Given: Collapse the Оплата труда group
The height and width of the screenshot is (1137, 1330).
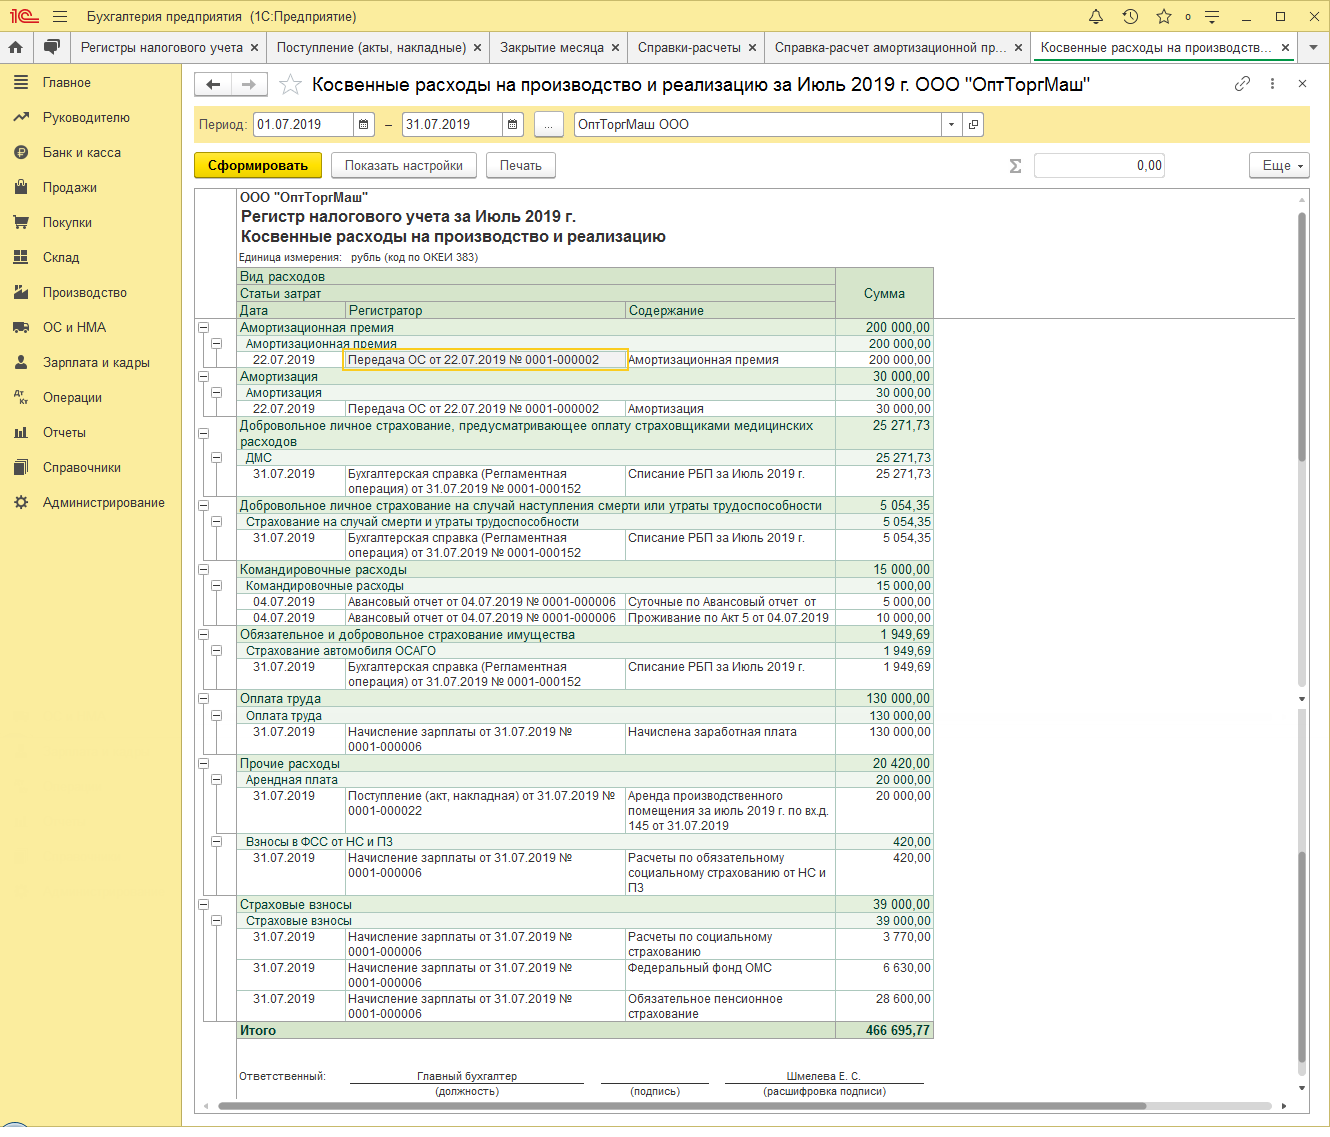Looking at the screenshot, I should [x=203, y=698].
